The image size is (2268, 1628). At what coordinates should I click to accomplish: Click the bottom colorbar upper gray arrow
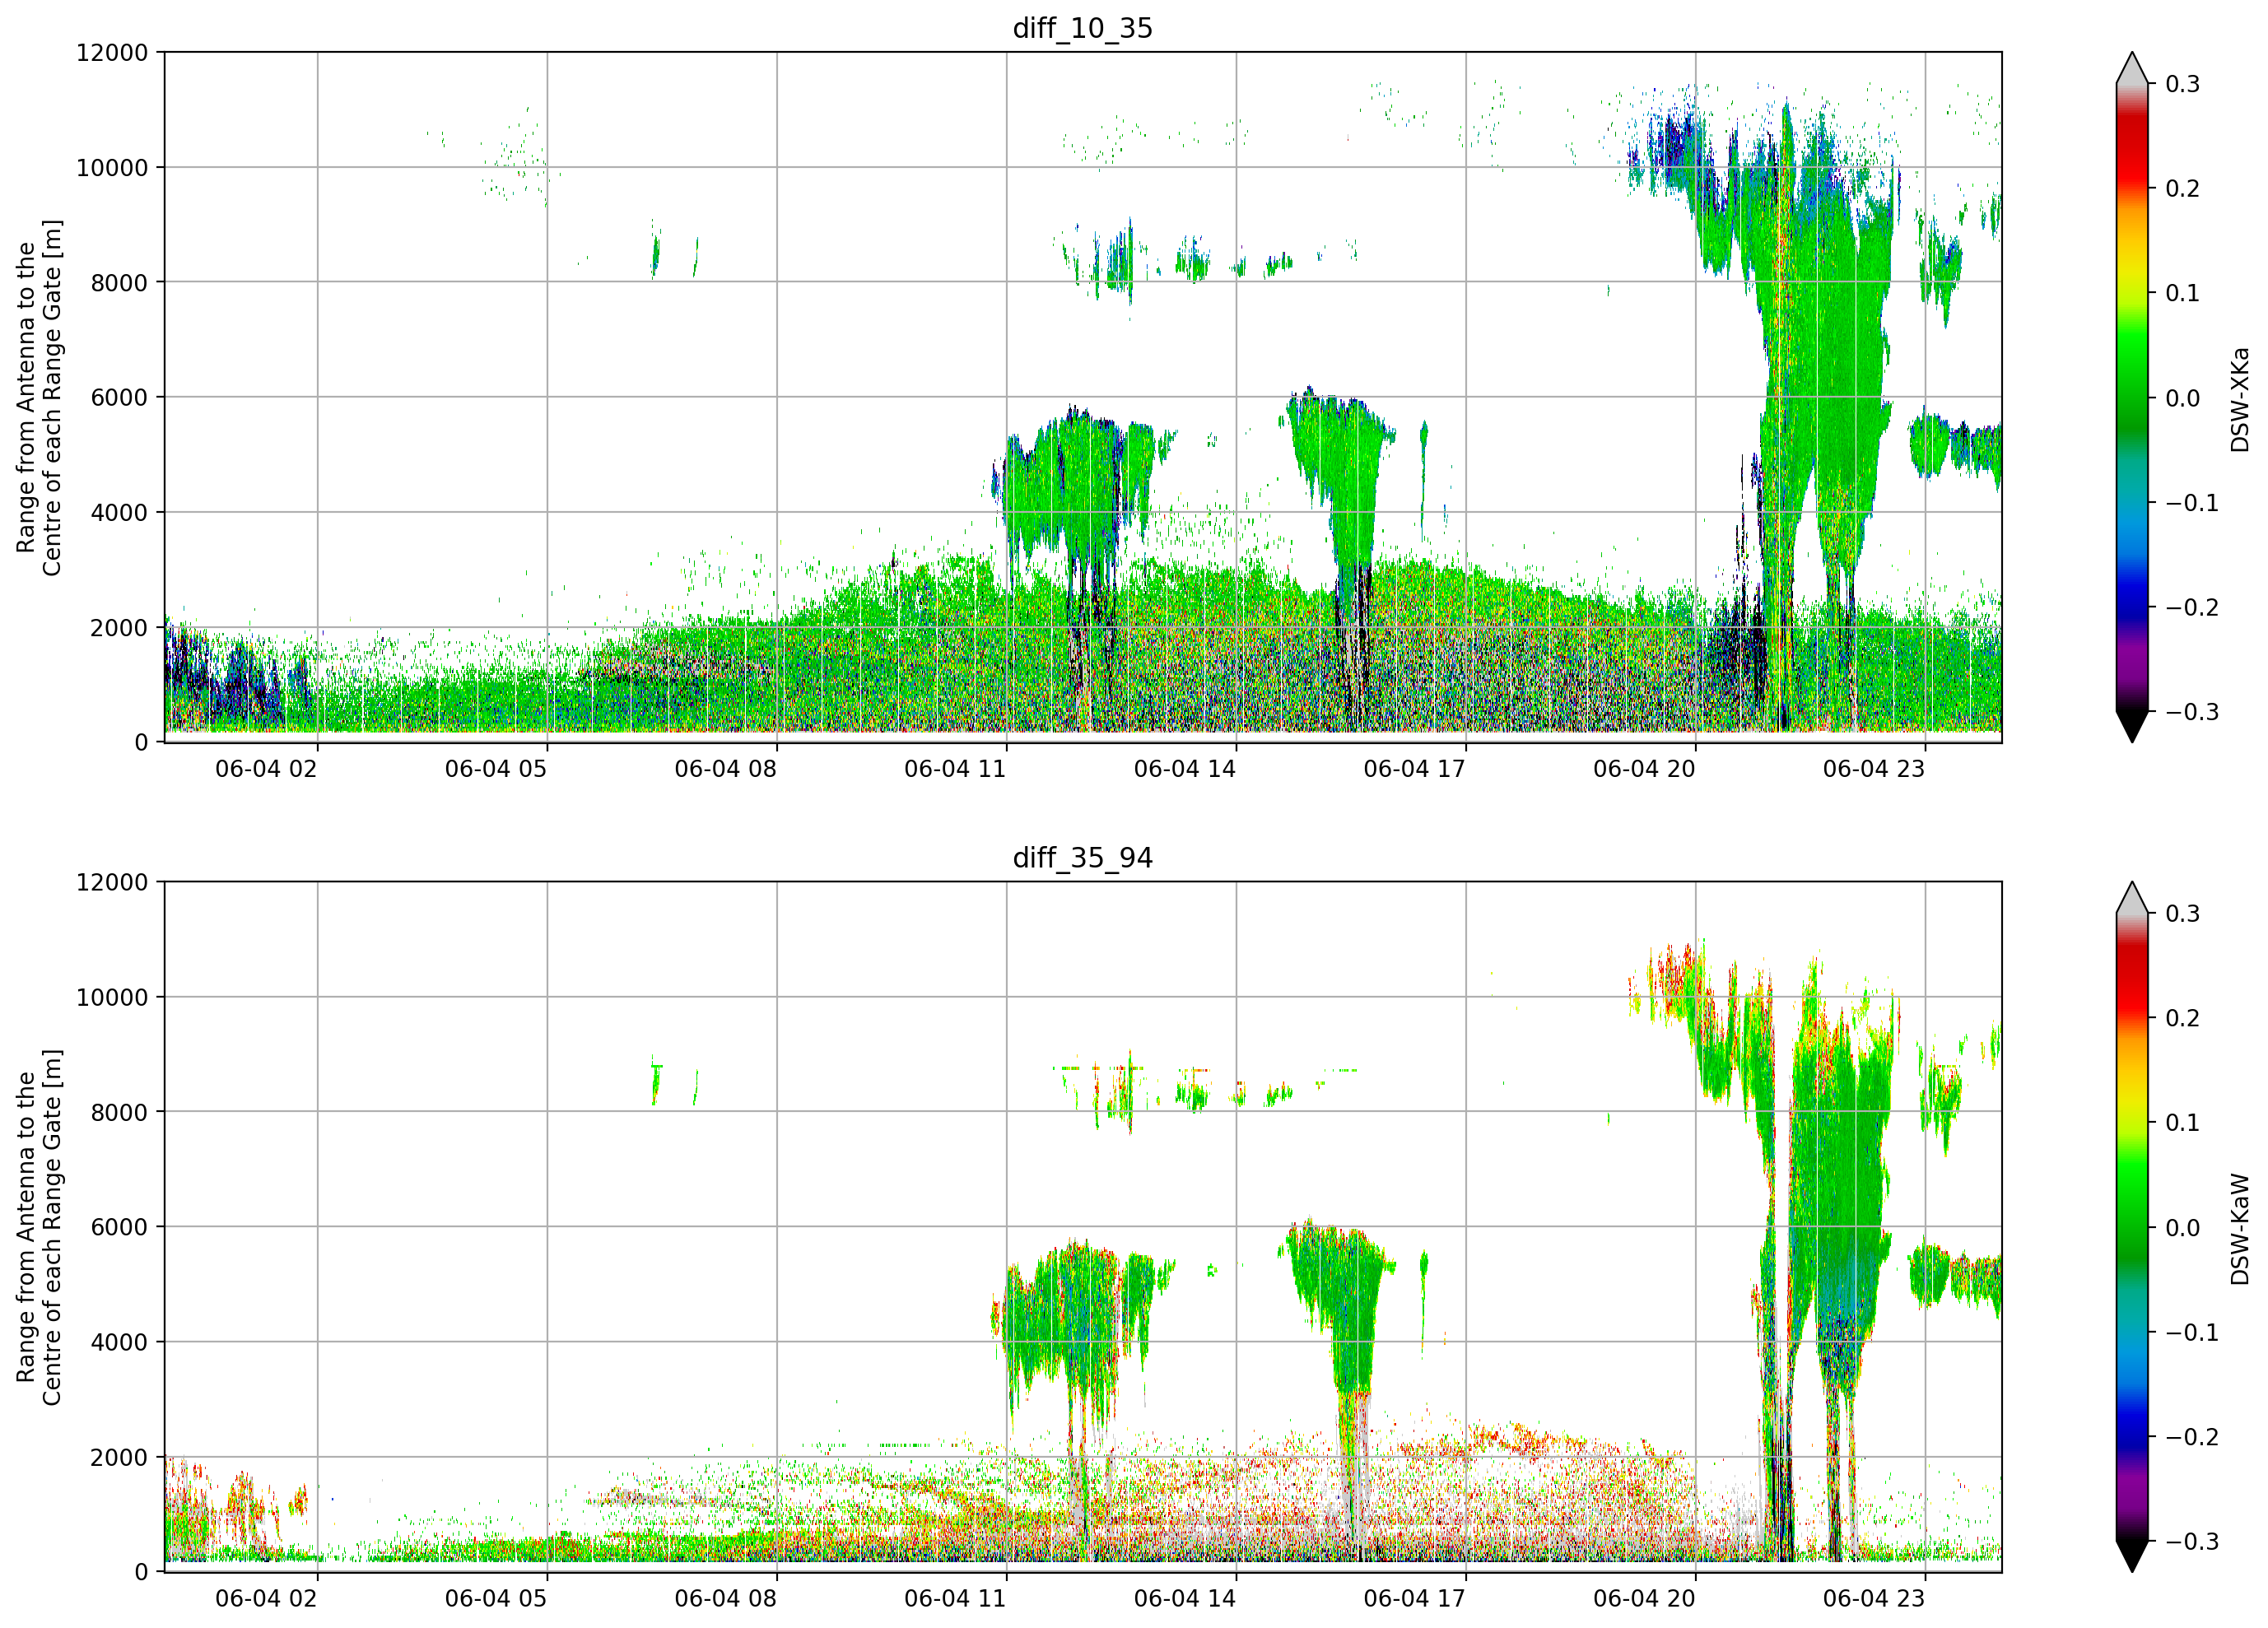pyautogui.click(x=2132, y=898)
